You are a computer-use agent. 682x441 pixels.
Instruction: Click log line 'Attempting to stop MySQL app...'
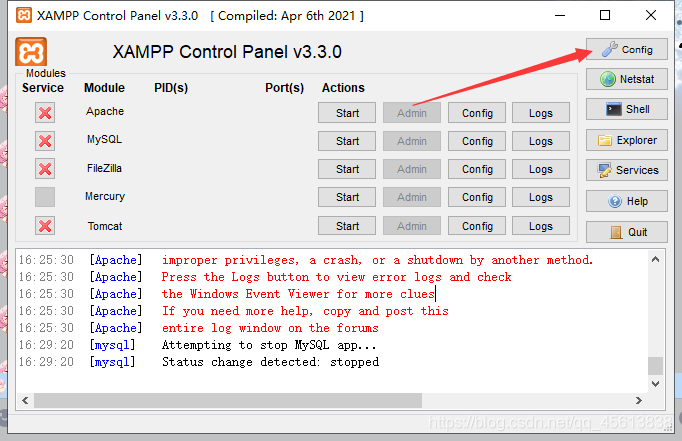pos(269,345)
